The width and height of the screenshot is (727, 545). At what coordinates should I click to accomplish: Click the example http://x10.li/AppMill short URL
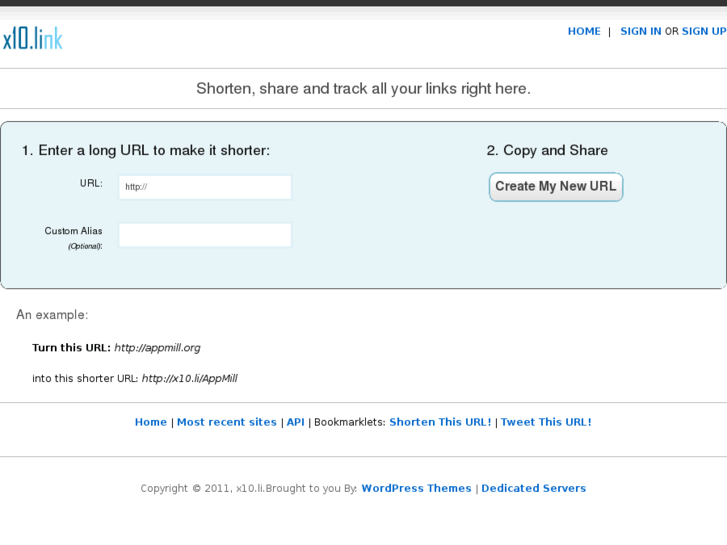(x=189, y=379)
